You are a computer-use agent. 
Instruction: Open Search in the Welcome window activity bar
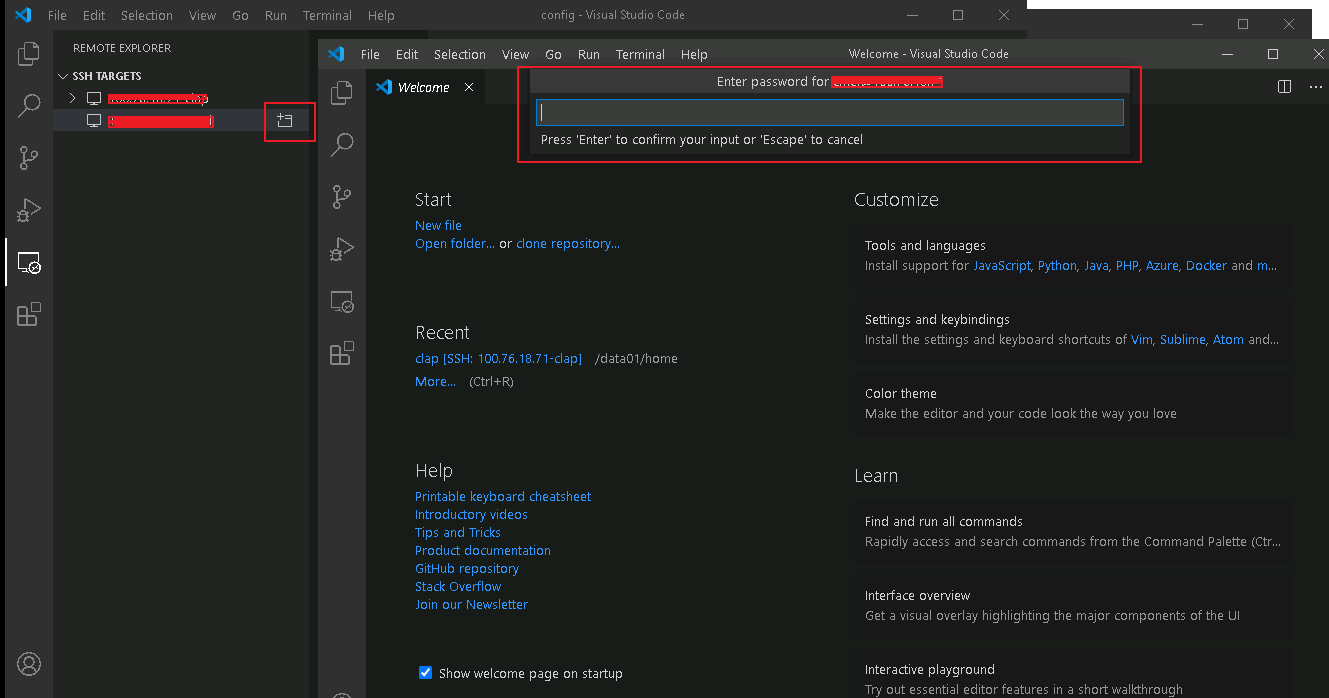tap(342, 144)
